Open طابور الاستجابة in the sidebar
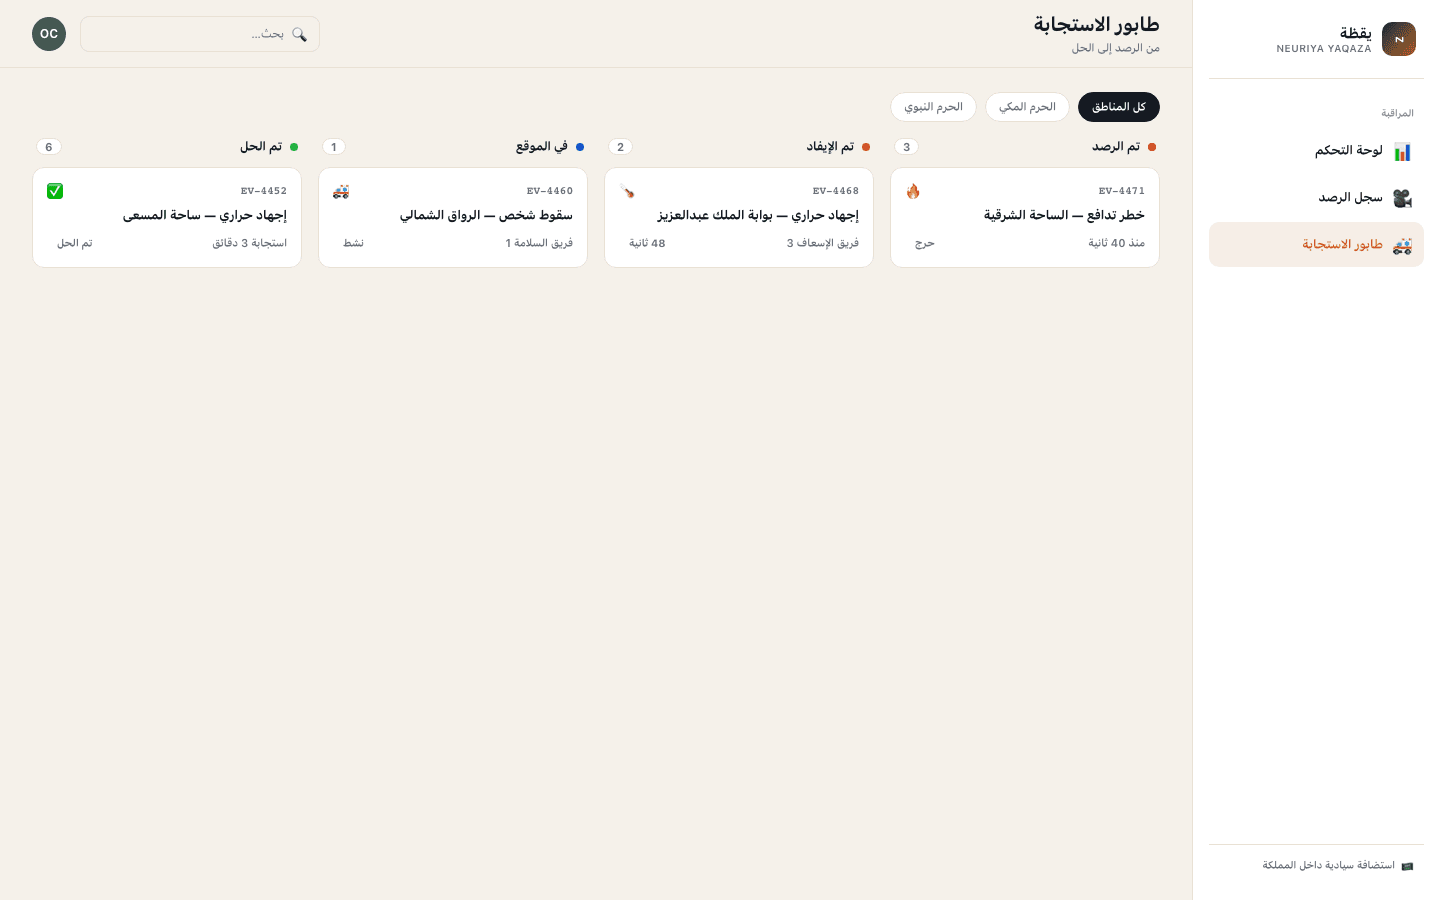This screenshot has height=900, width=1440. [x=1316, y=245]
